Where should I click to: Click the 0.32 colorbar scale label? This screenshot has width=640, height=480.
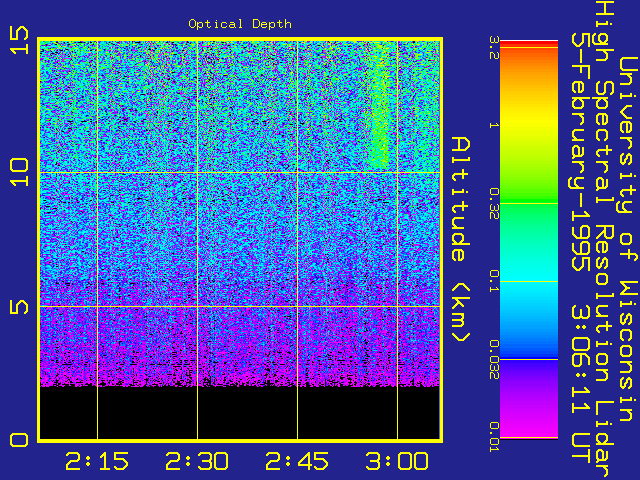(x=494, y=203)
